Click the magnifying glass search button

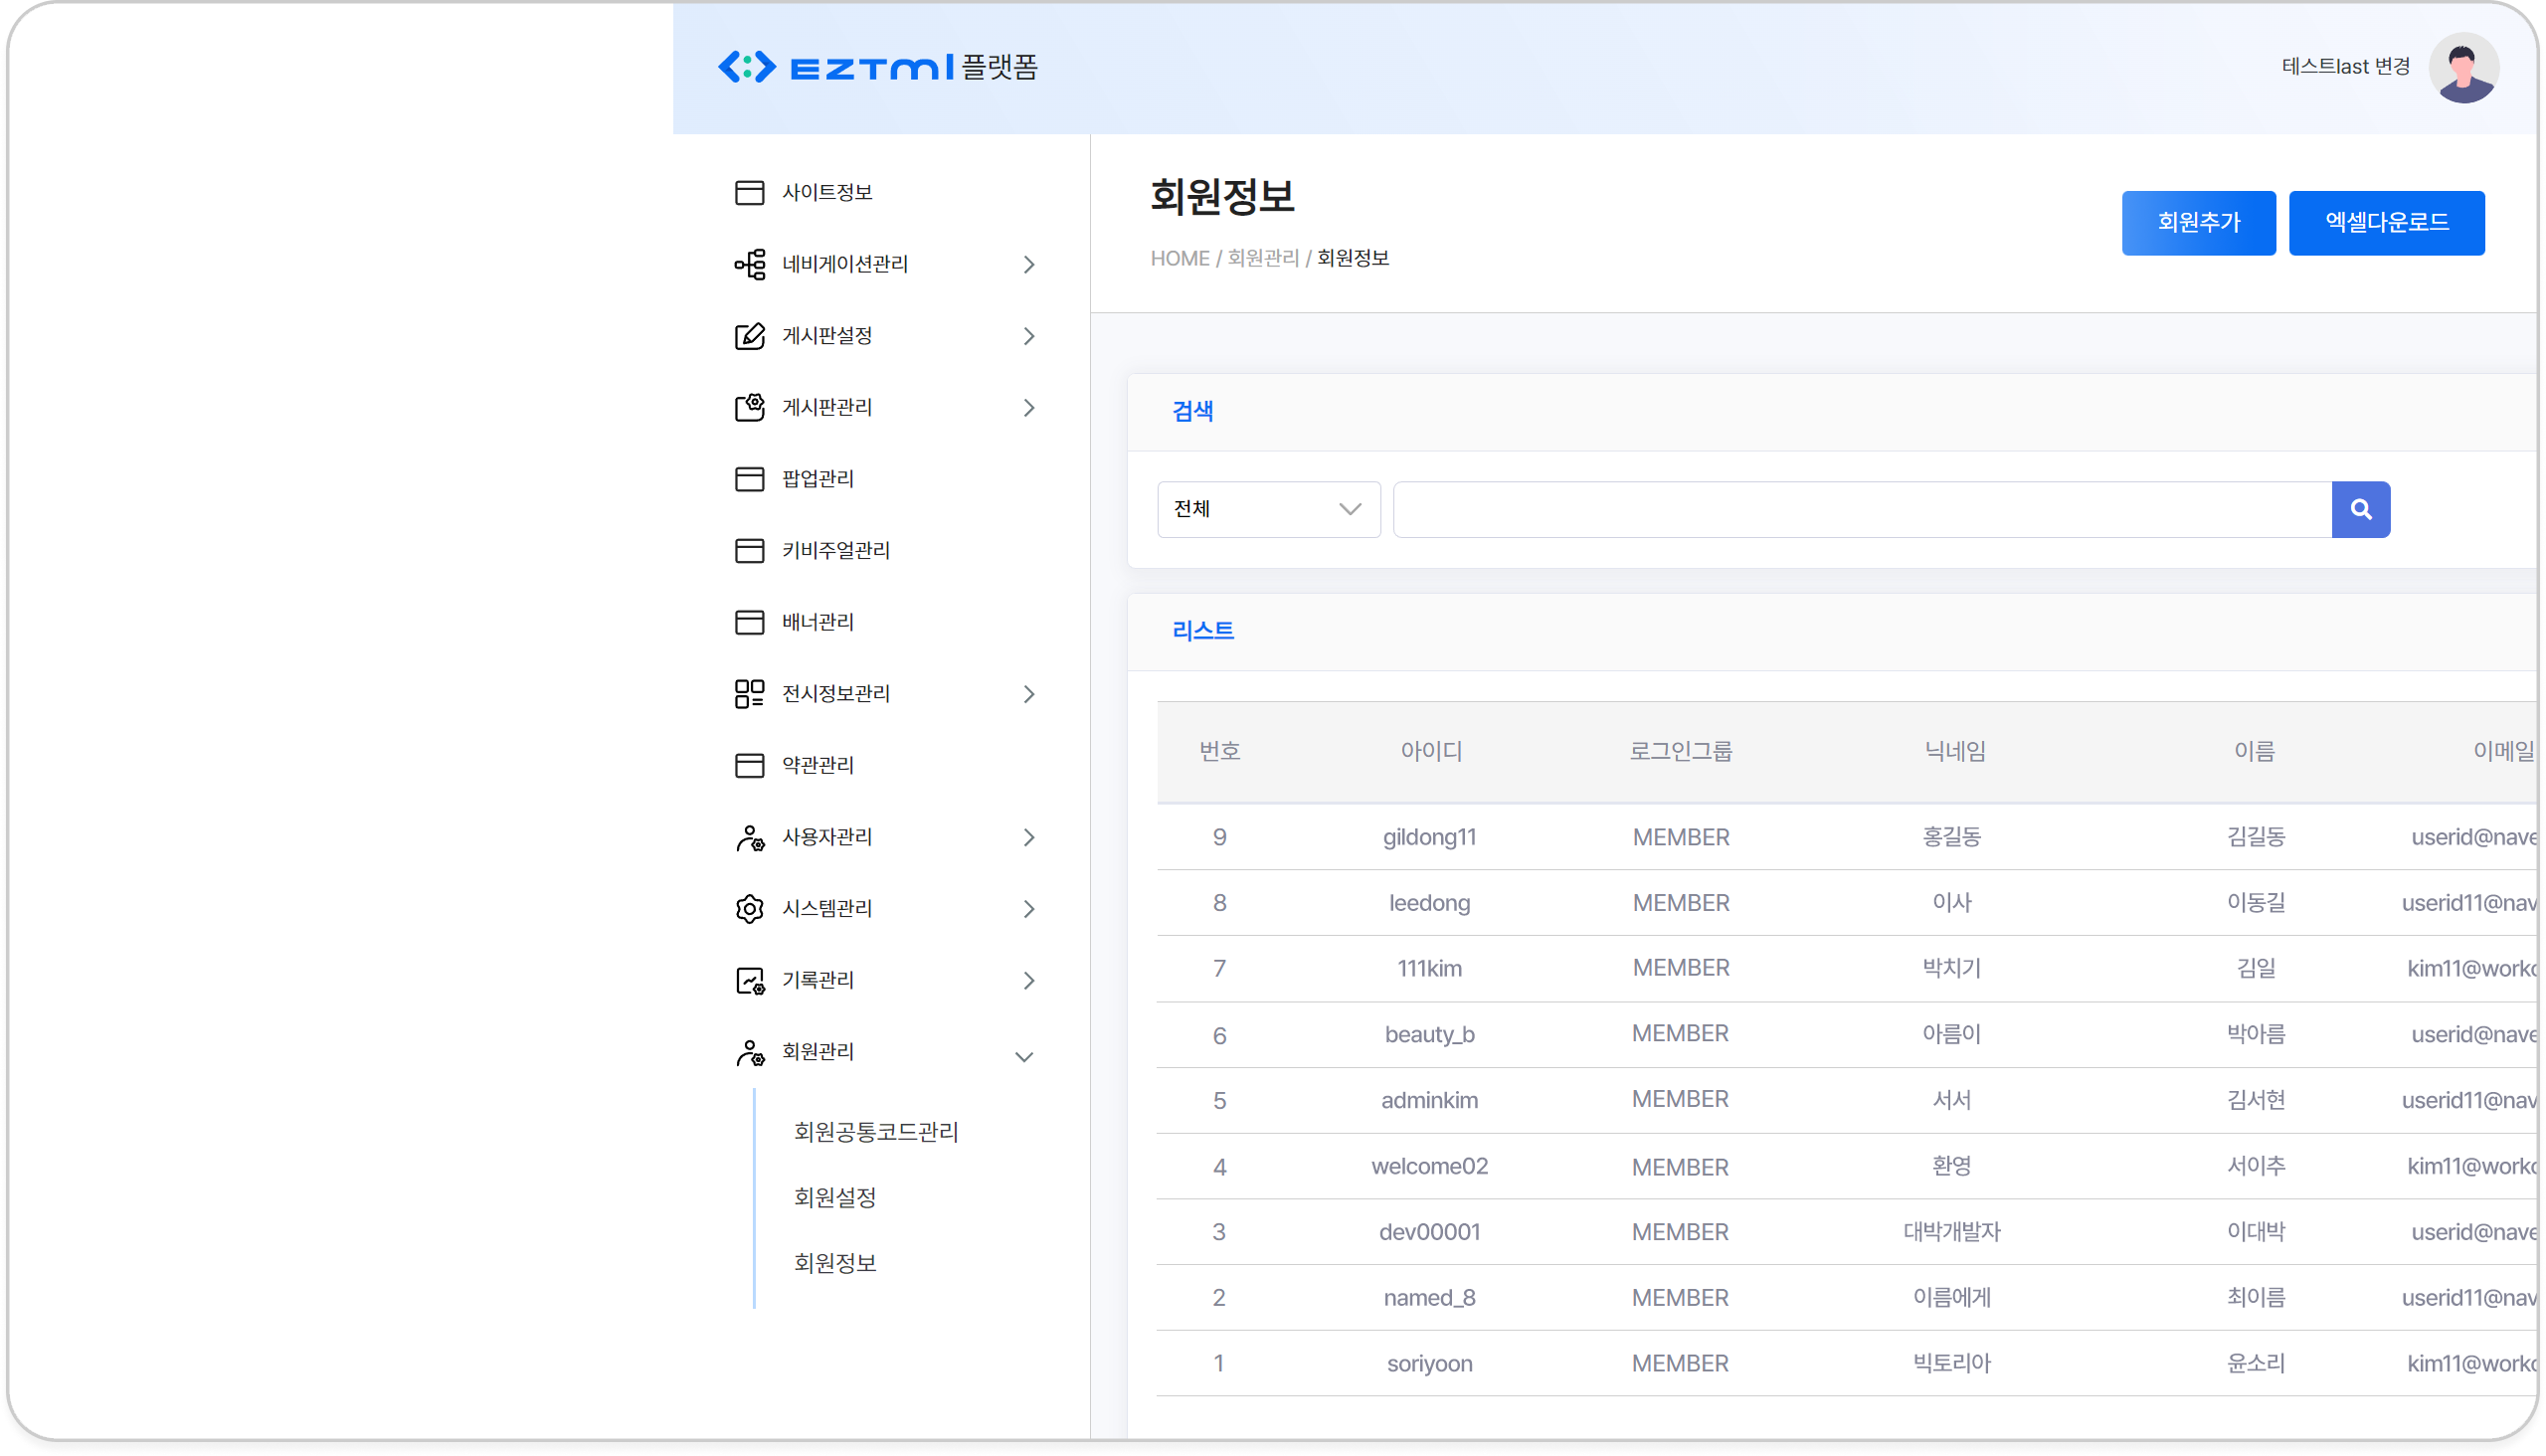tap(2360, 510)
